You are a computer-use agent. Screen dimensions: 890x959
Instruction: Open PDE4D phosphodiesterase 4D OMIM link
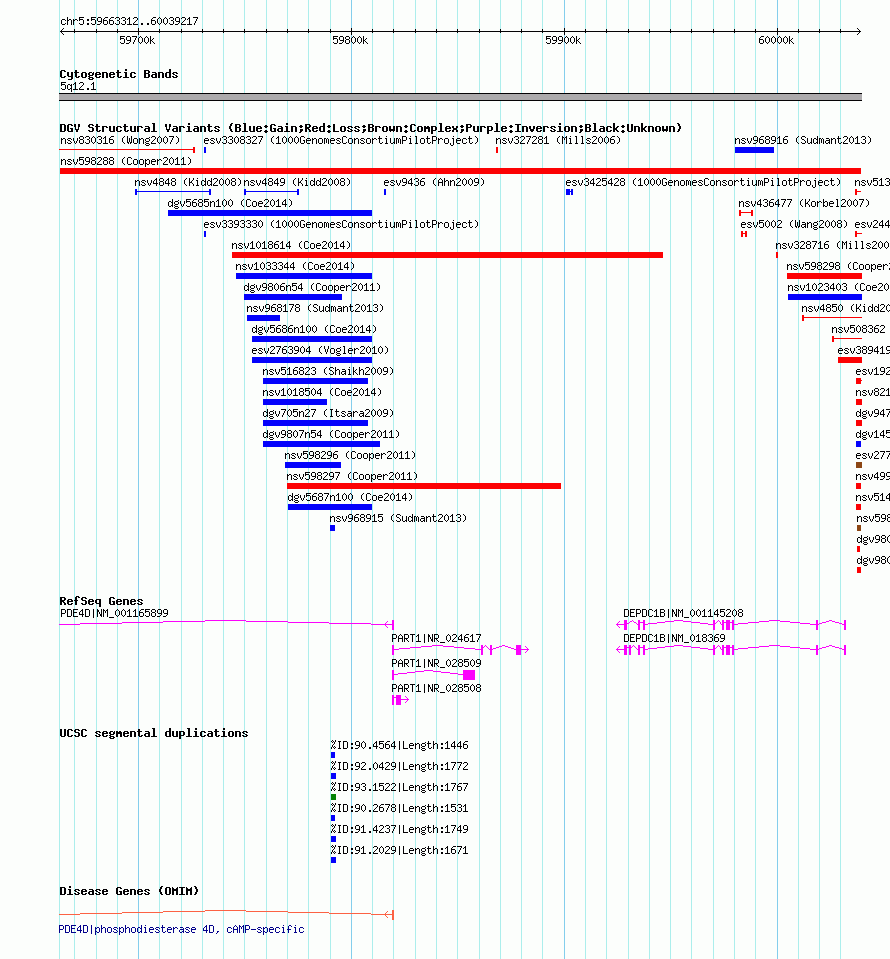point(181,930)
